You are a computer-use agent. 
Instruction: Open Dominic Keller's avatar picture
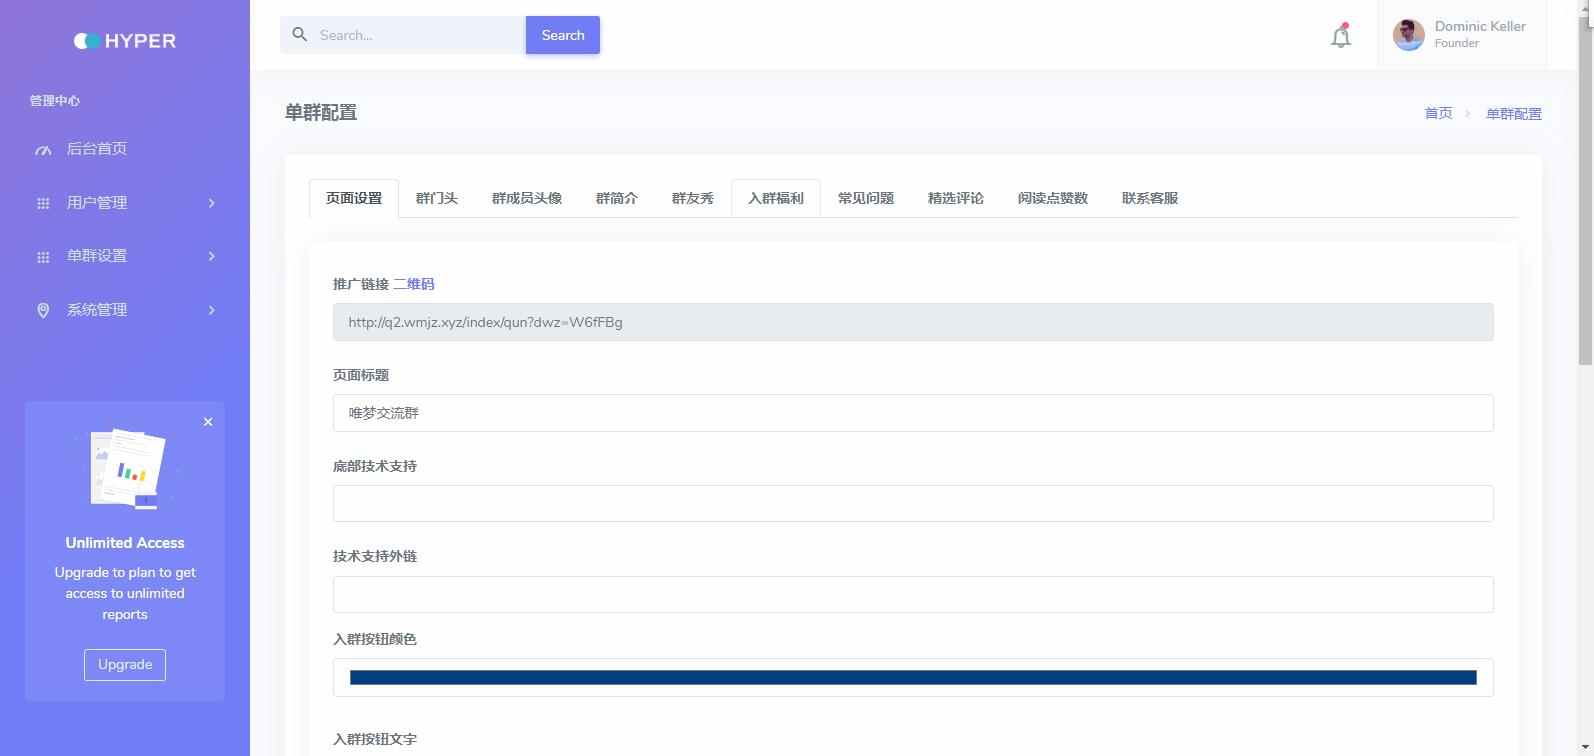coord(1408,35)
